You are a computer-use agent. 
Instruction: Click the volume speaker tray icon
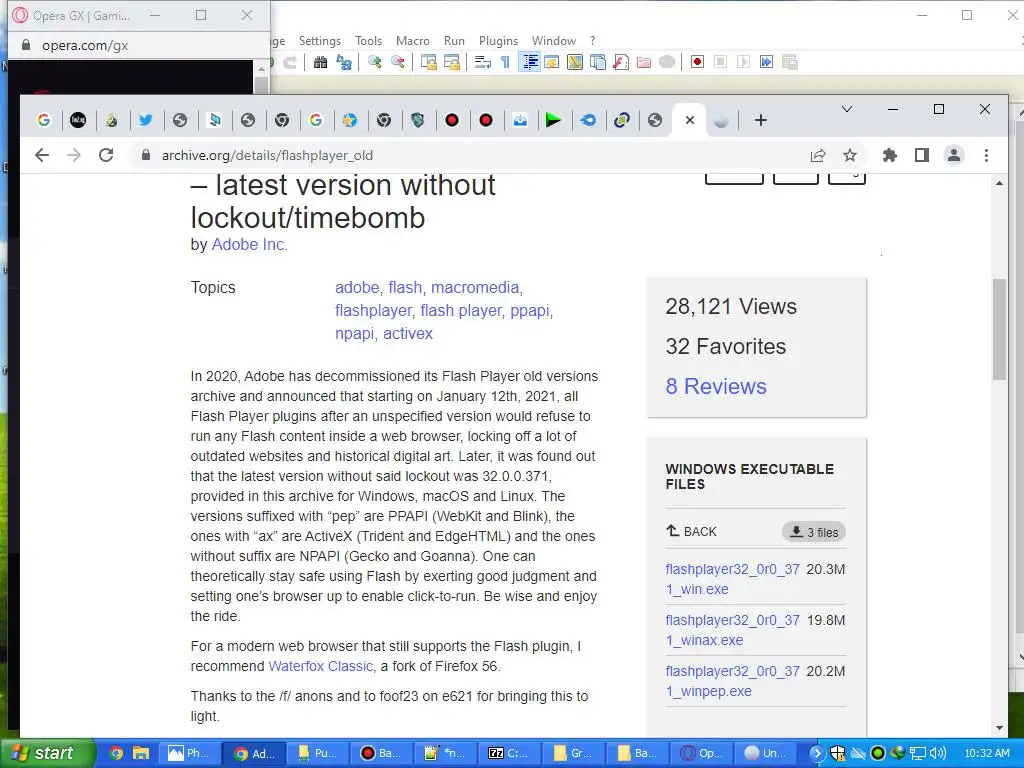937,753
